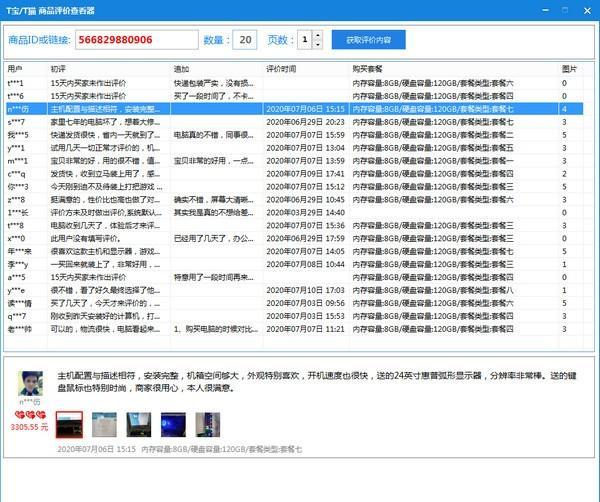Screen dimensions: 600x502
Task: Click review time 2020年03月29日 14:40
Action: pos(305,213)
